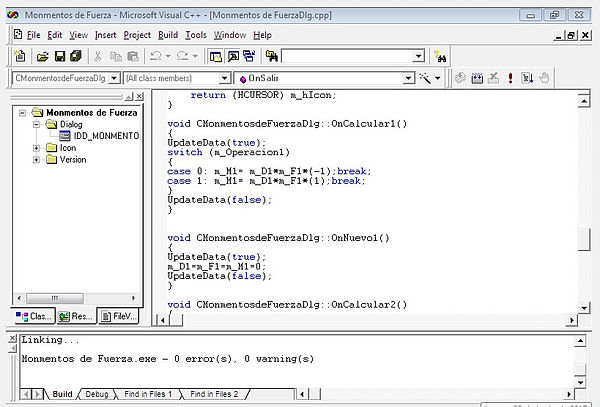This screenshot has height=407, width=600.
Task: Switch to the ClassView tab
Action: tap(34, 316)
